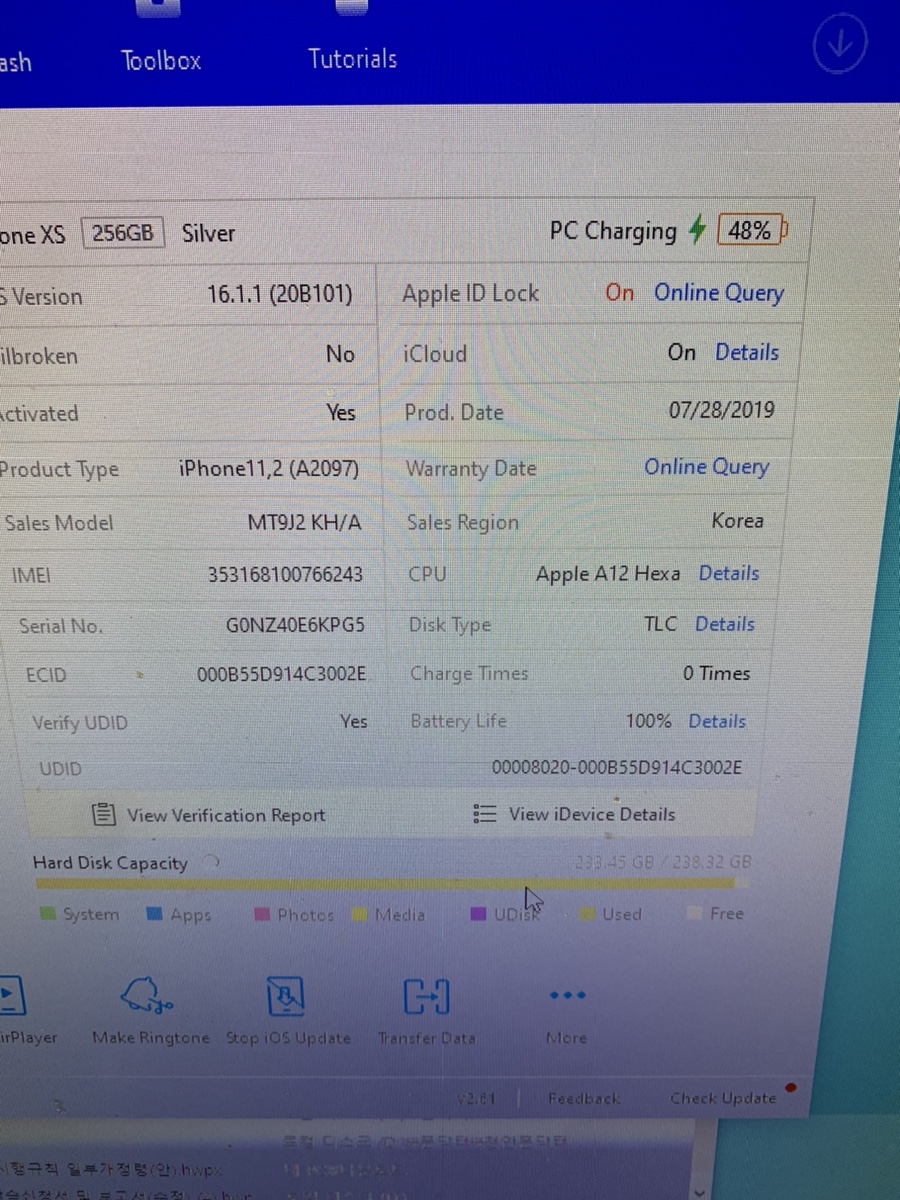This screenshot has height=1200, width=900.
Task: Click the Hard Disk Capacity refresh spinner
Action: [x=212, y=862]
